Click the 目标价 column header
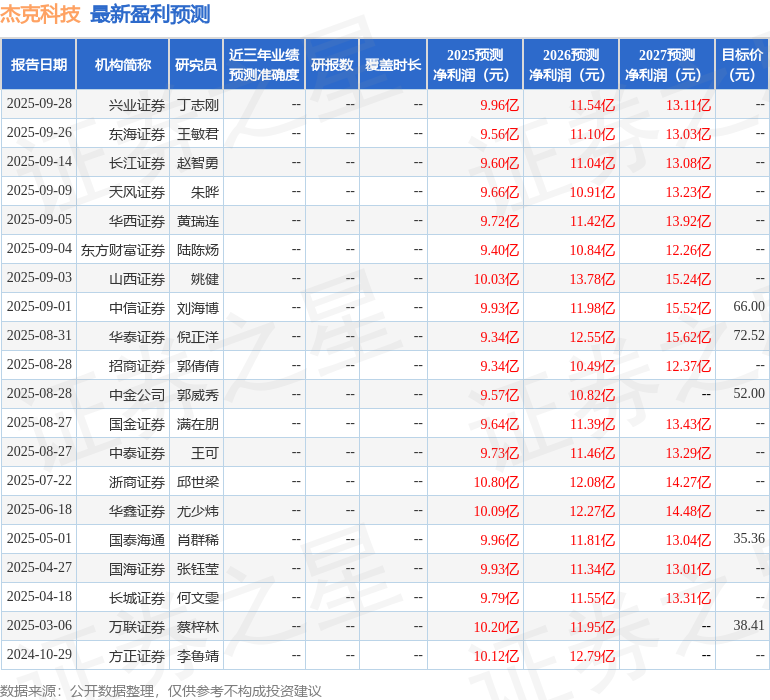Screen dimensions: 770x700 pos(742,64)
